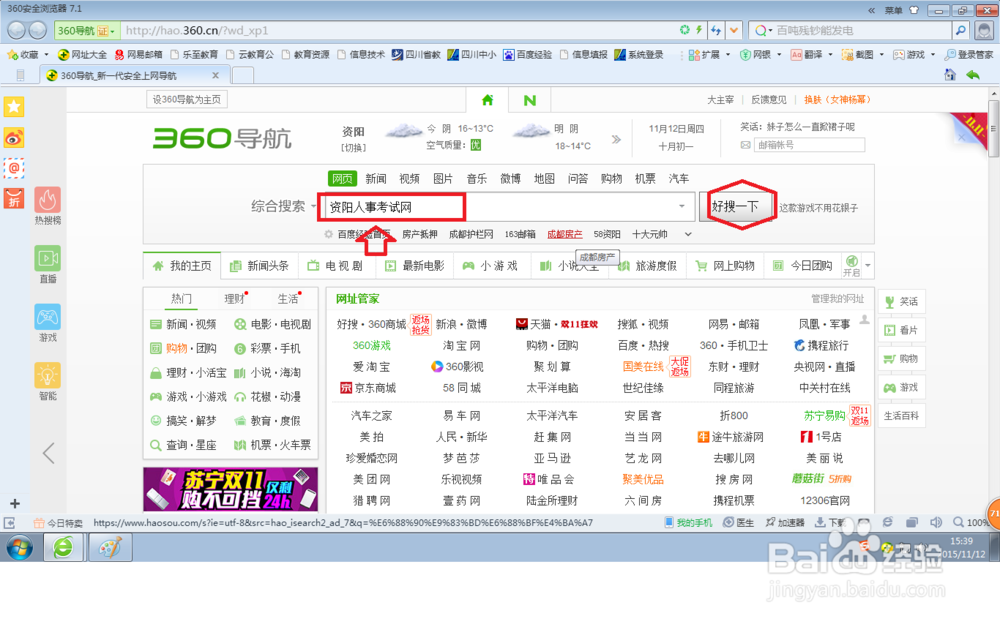Click the plus icon at sidebar bottom

pos(15,503)
